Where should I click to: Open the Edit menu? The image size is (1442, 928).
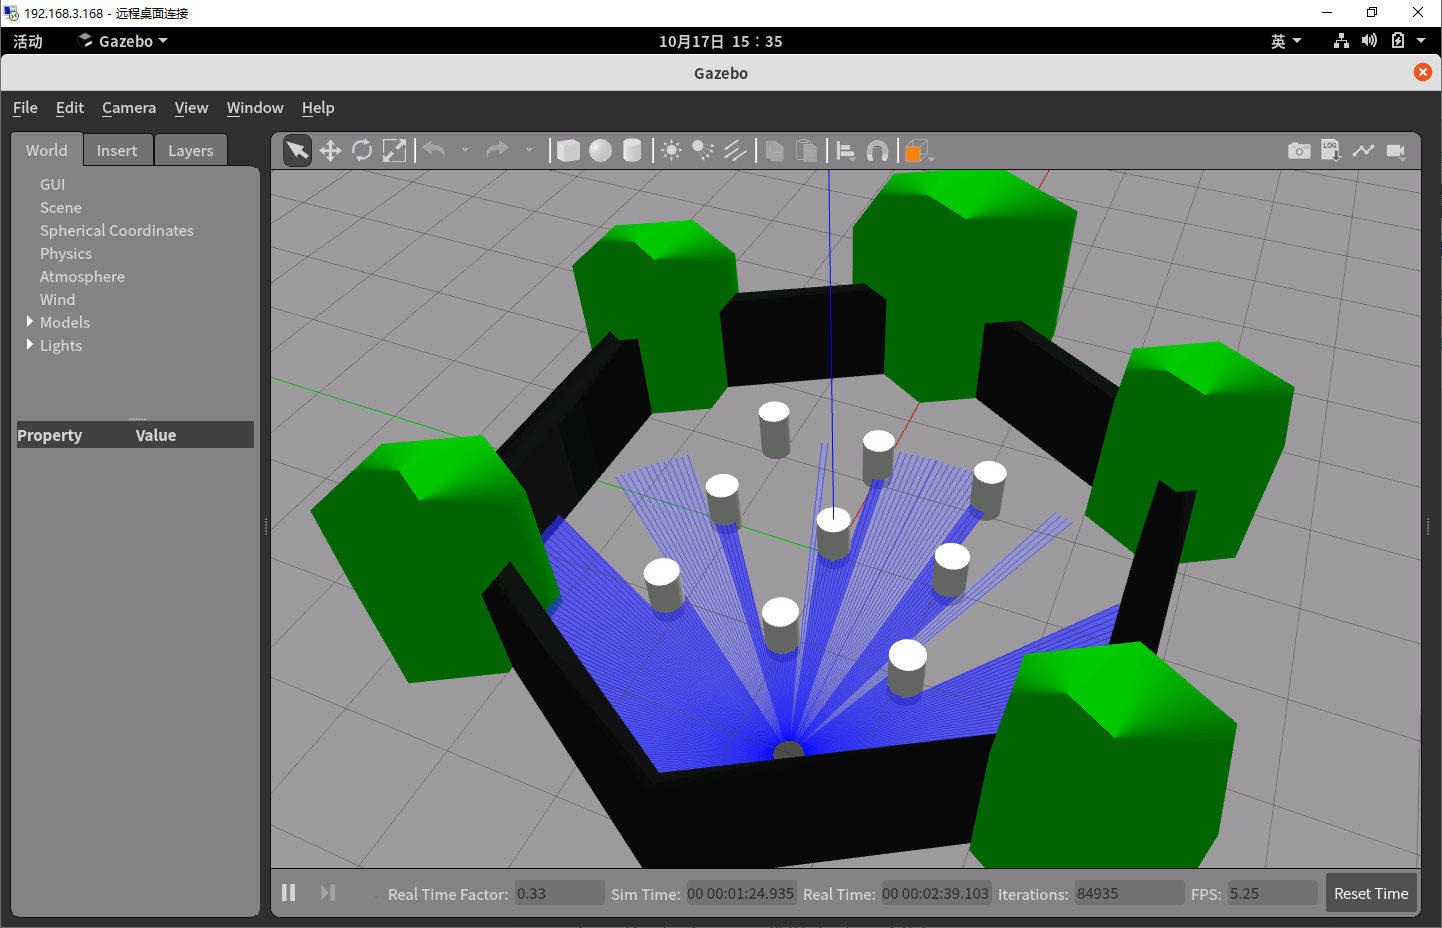point(70,108)
